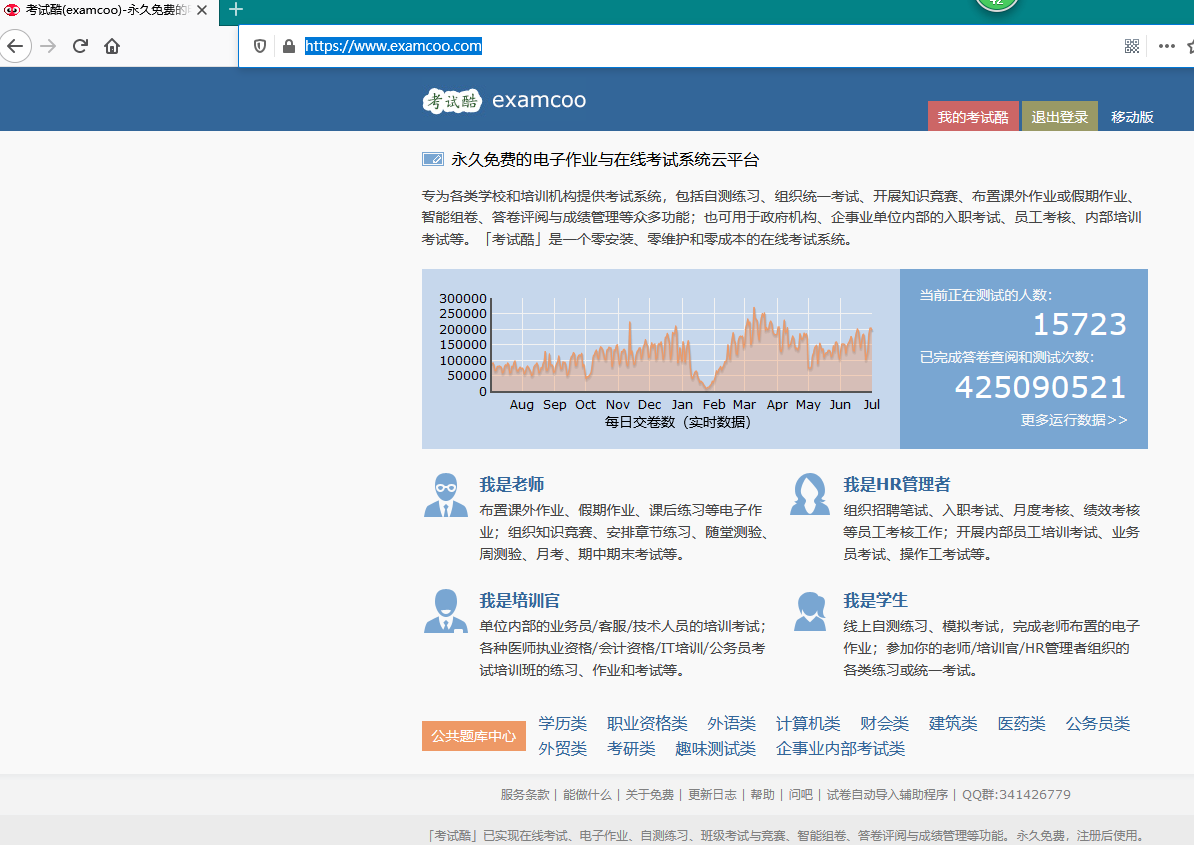1194x845 pixels.
Task: Open the 计算机类 category
Action: 808,723
